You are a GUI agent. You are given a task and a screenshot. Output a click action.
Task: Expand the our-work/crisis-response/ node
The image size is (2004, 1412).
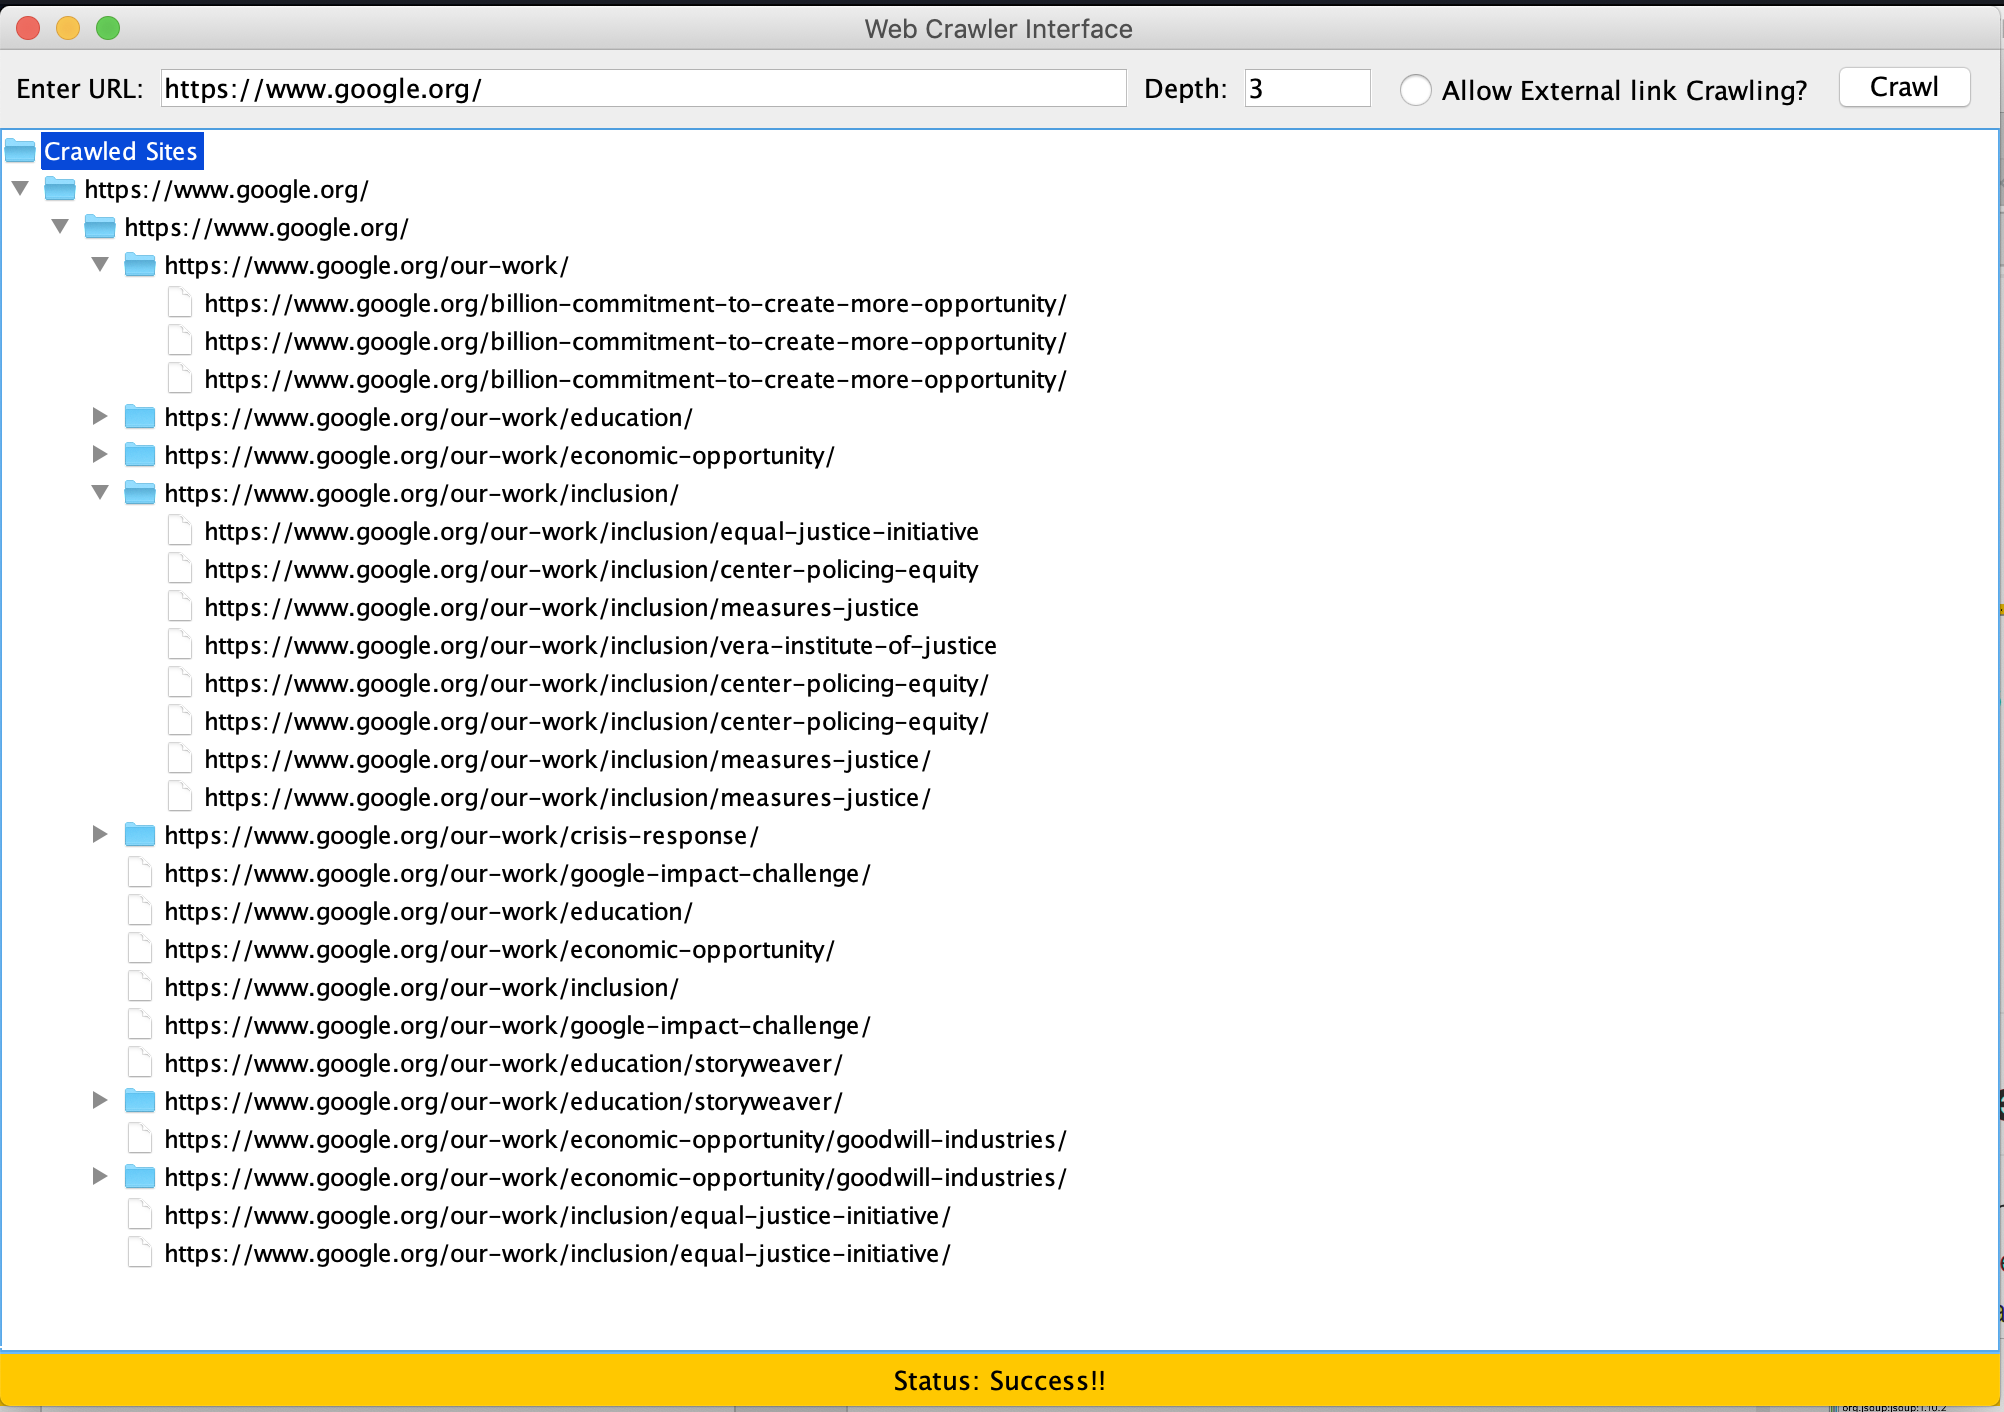[100, 834]
